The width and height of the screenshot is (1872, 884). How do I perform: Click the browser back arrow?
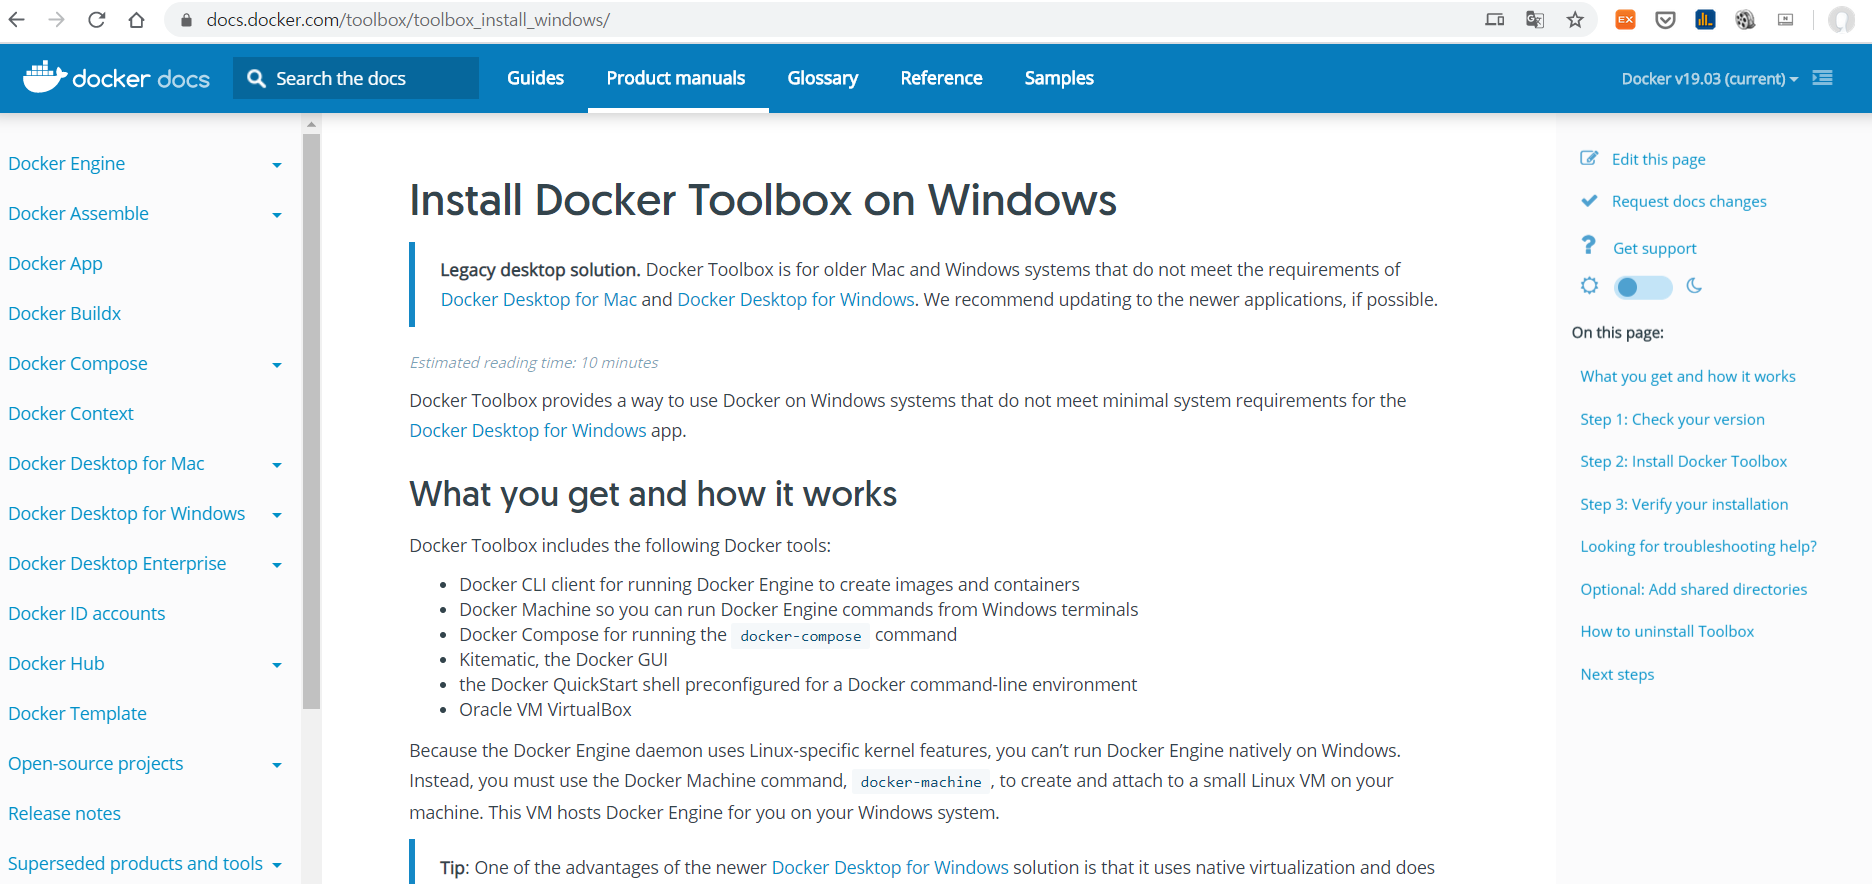tap(17, 19)
